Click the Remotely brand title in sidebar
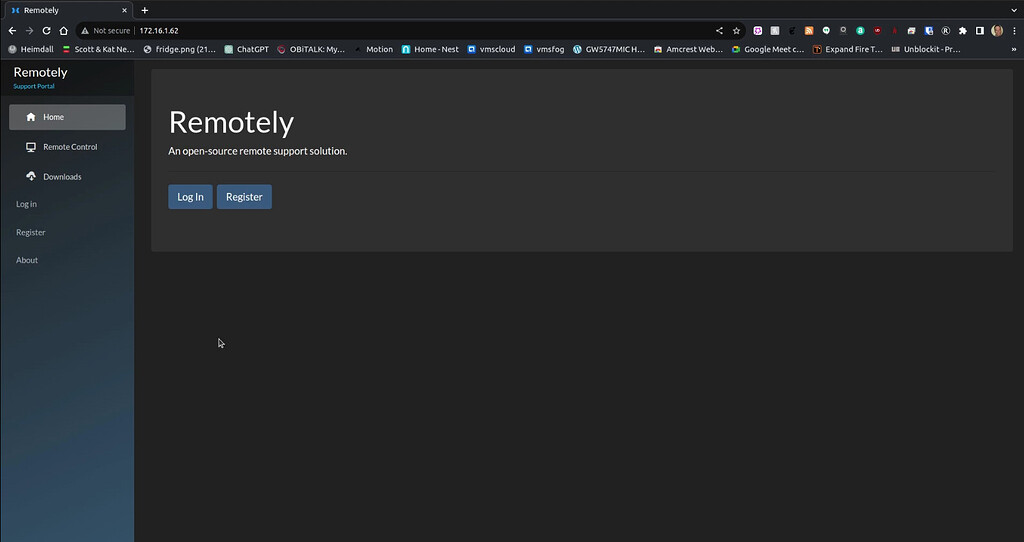1024x542 pixels. [x=40, y=72]
